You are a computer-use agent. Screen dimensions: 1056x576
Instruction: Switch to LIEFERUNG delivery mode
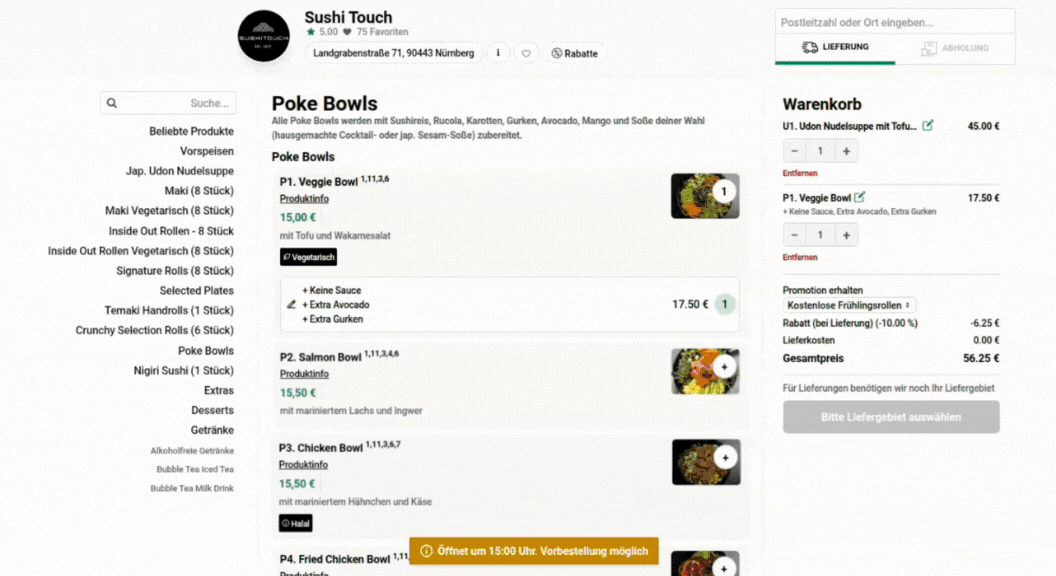point(835,46)
